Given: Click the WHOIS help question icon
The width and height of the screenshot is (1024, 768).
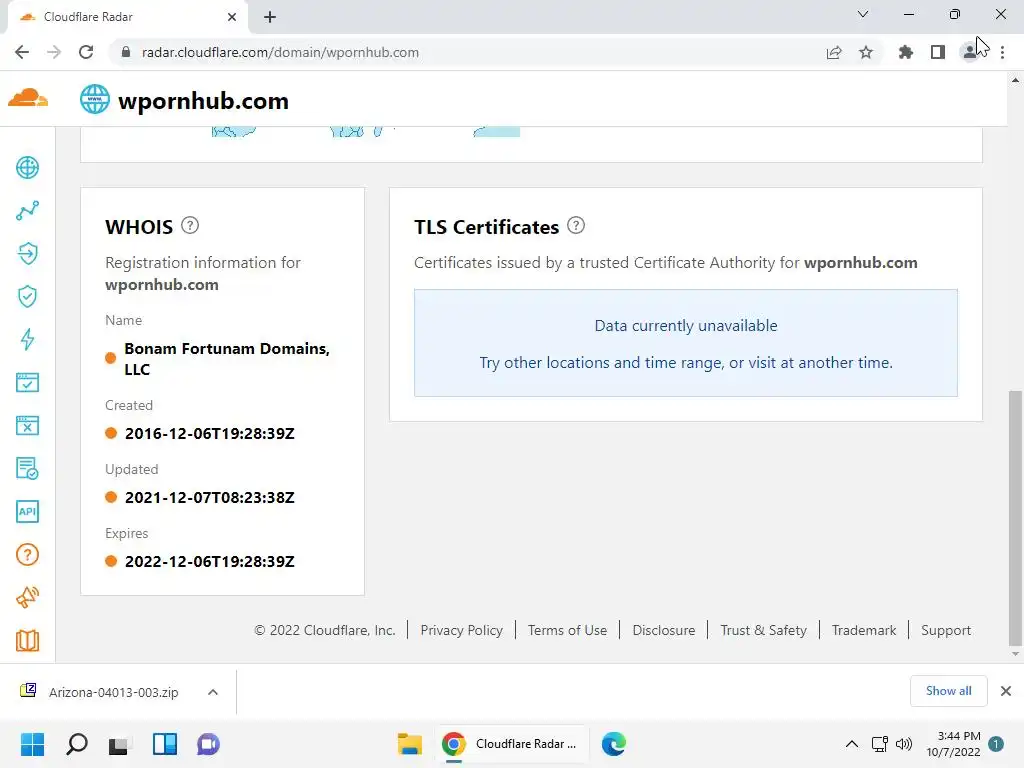Looking at the screenshot, I should [190, 225].
